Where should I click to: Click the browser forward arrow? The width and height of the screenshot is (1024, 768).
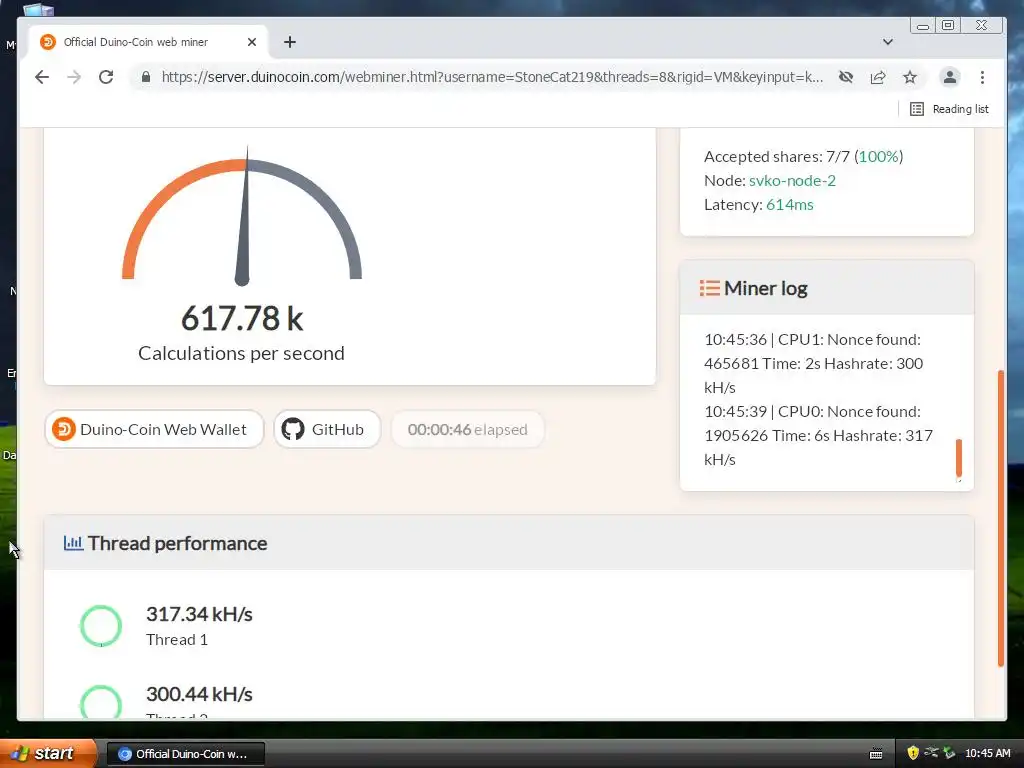(x=74, y=77)
